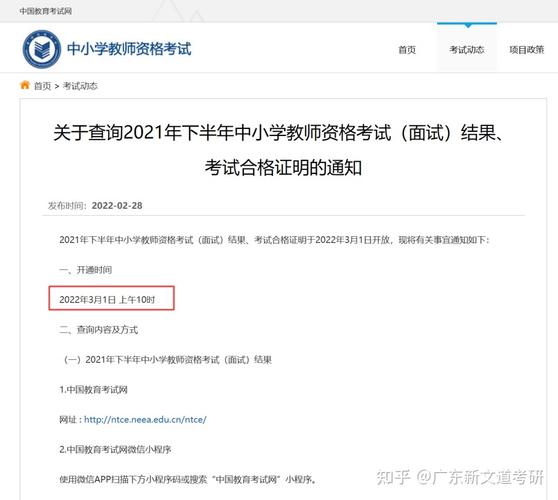This screenshot has height=500, width=558.
Task: Click the 考试动态 breadcrumb link
Action: click(x=80, y=86)
